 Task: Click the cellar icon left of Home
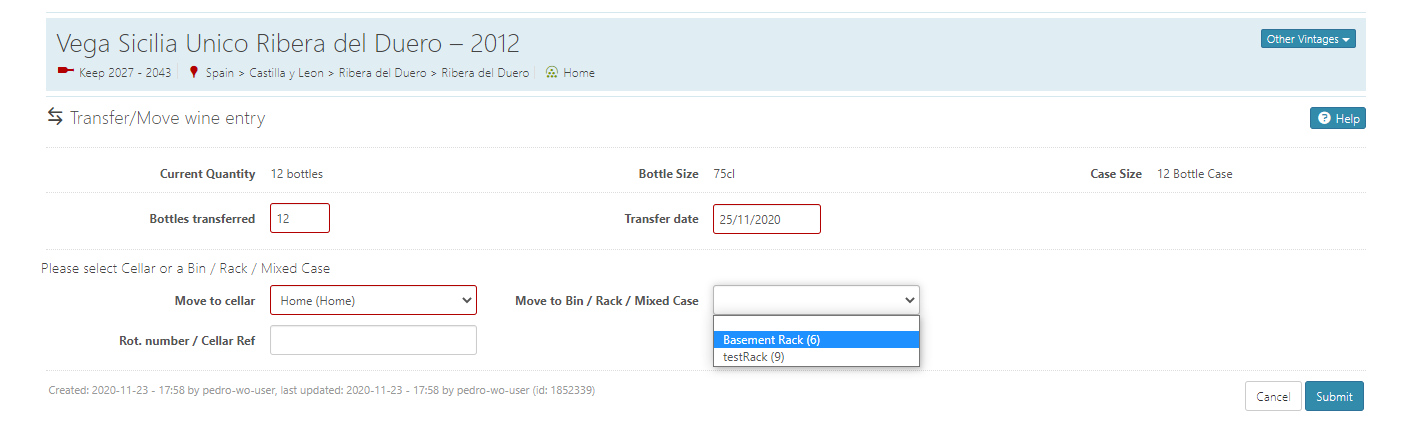552,72
